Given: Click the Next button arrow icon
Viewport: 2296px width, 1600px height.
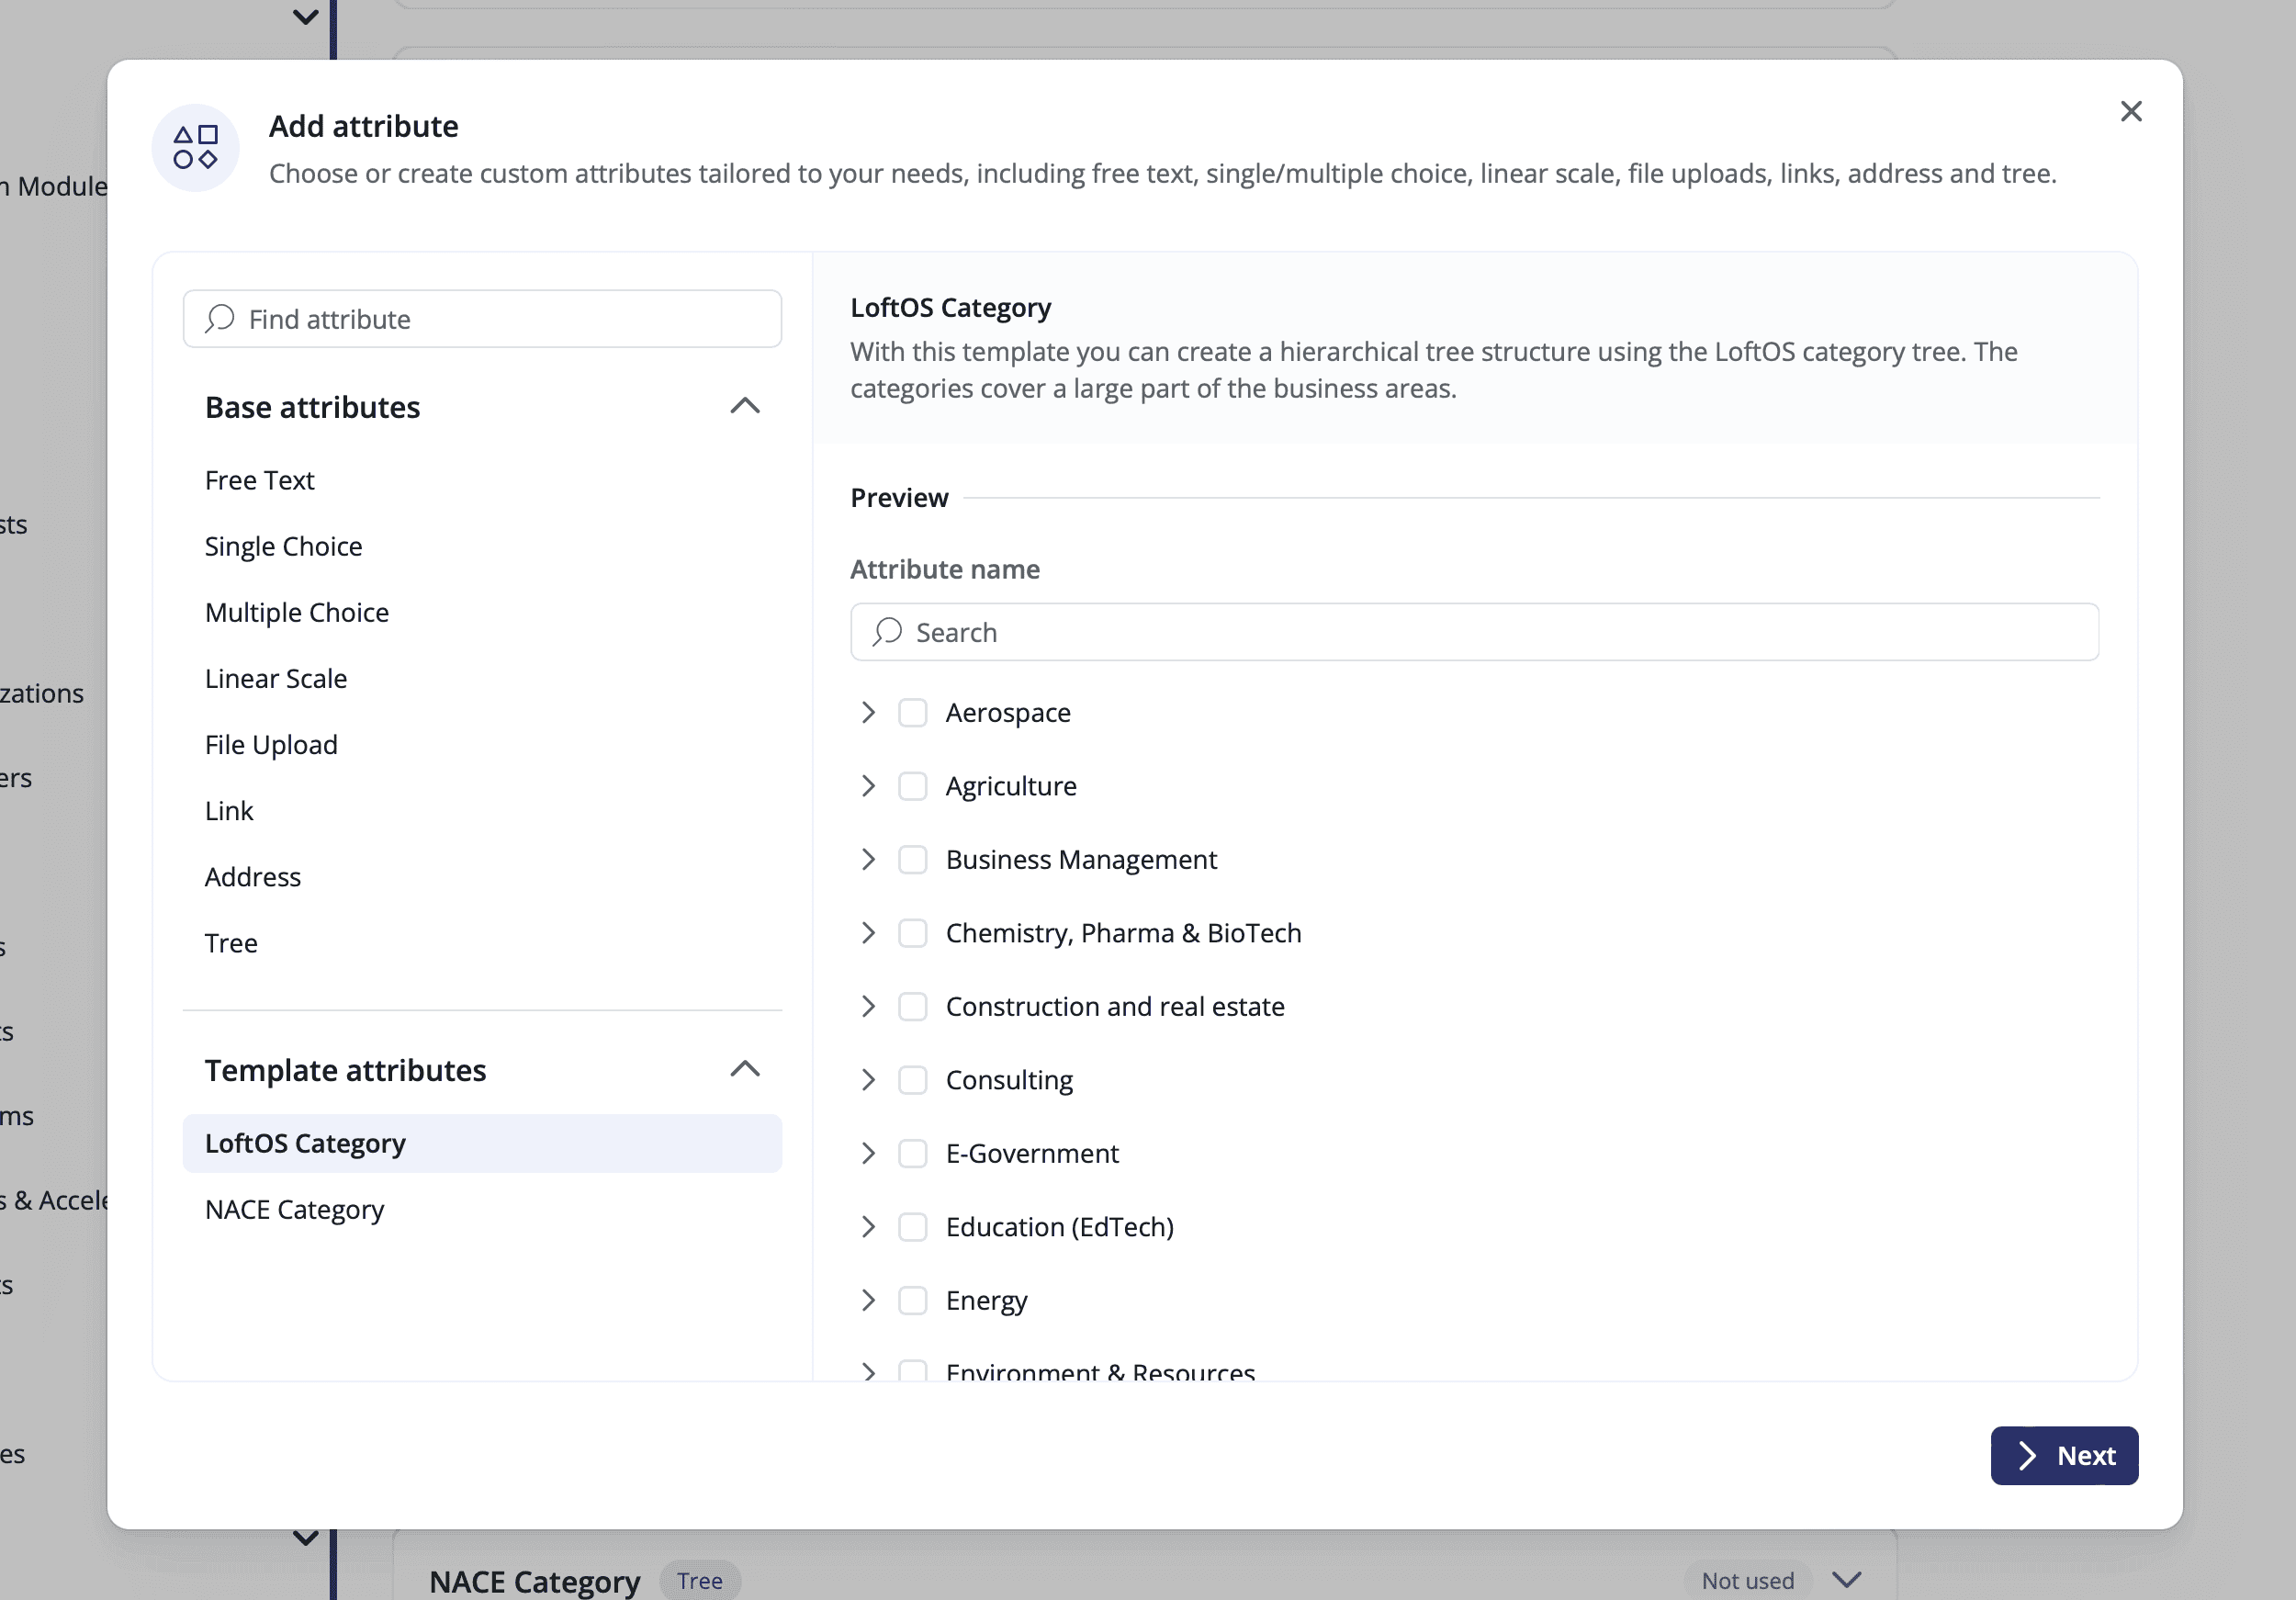Looking at the screenshot, I should pyautogui.click(x=2027, y=1456).
